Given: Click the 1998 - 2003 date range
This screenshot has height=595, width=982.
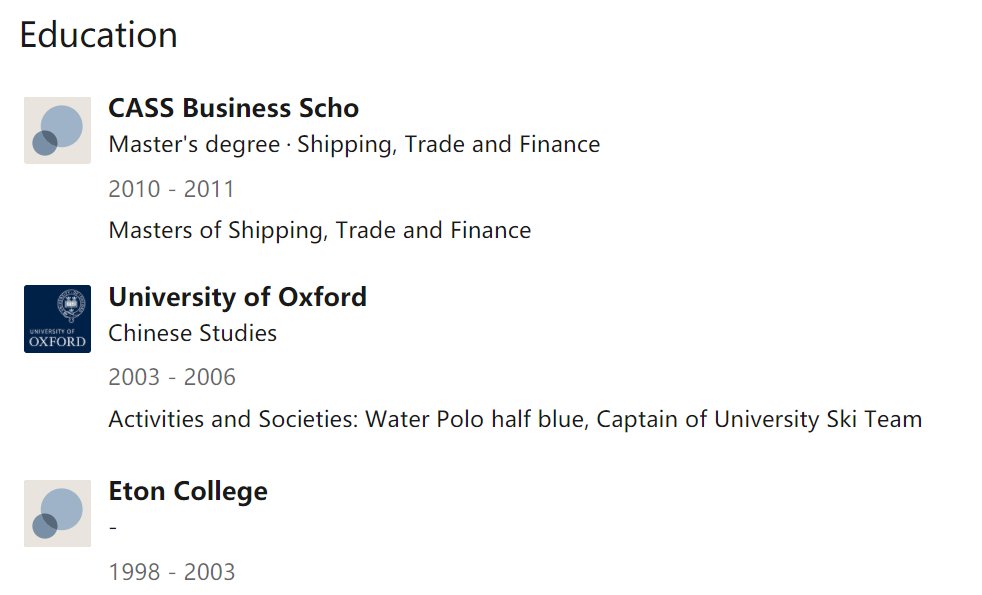Looking at the screenshot, I should click(172, 572).
